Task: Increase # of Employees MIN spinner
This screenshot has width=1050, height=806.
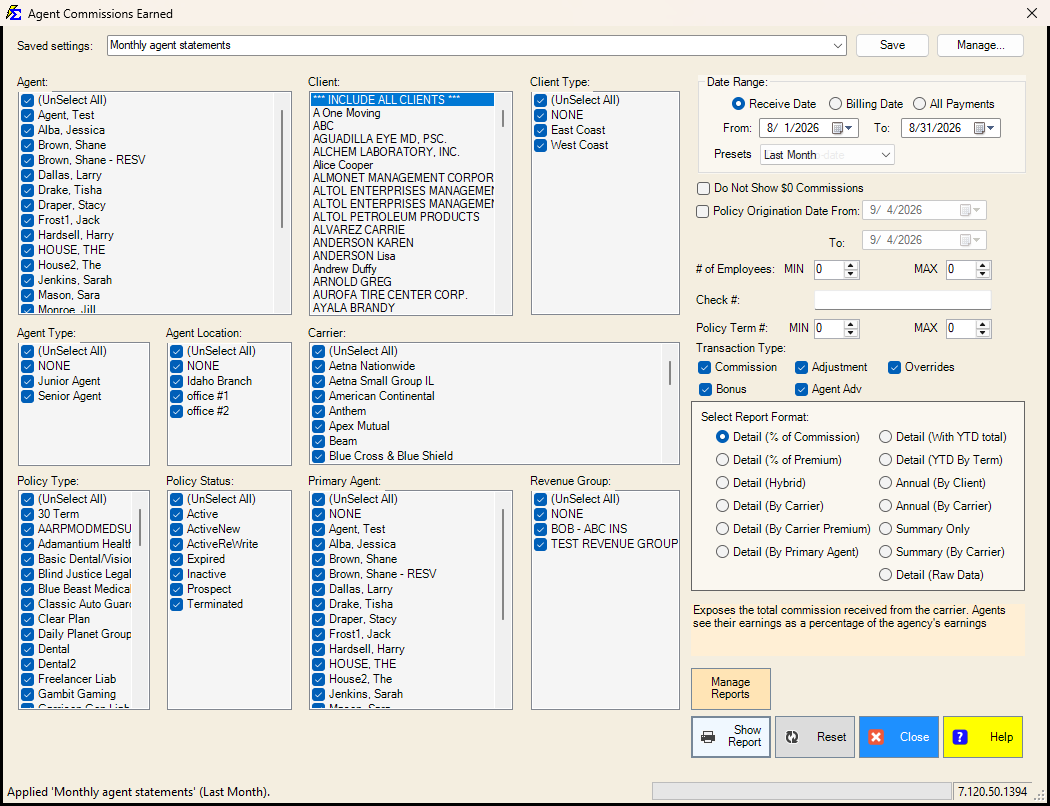Action: (x=851, y=266)
